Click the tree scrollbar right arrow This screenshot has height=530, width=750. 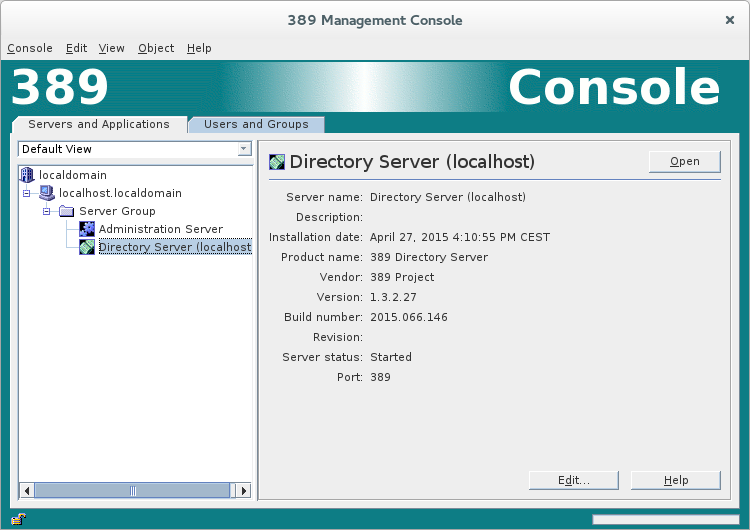(243, 490)
